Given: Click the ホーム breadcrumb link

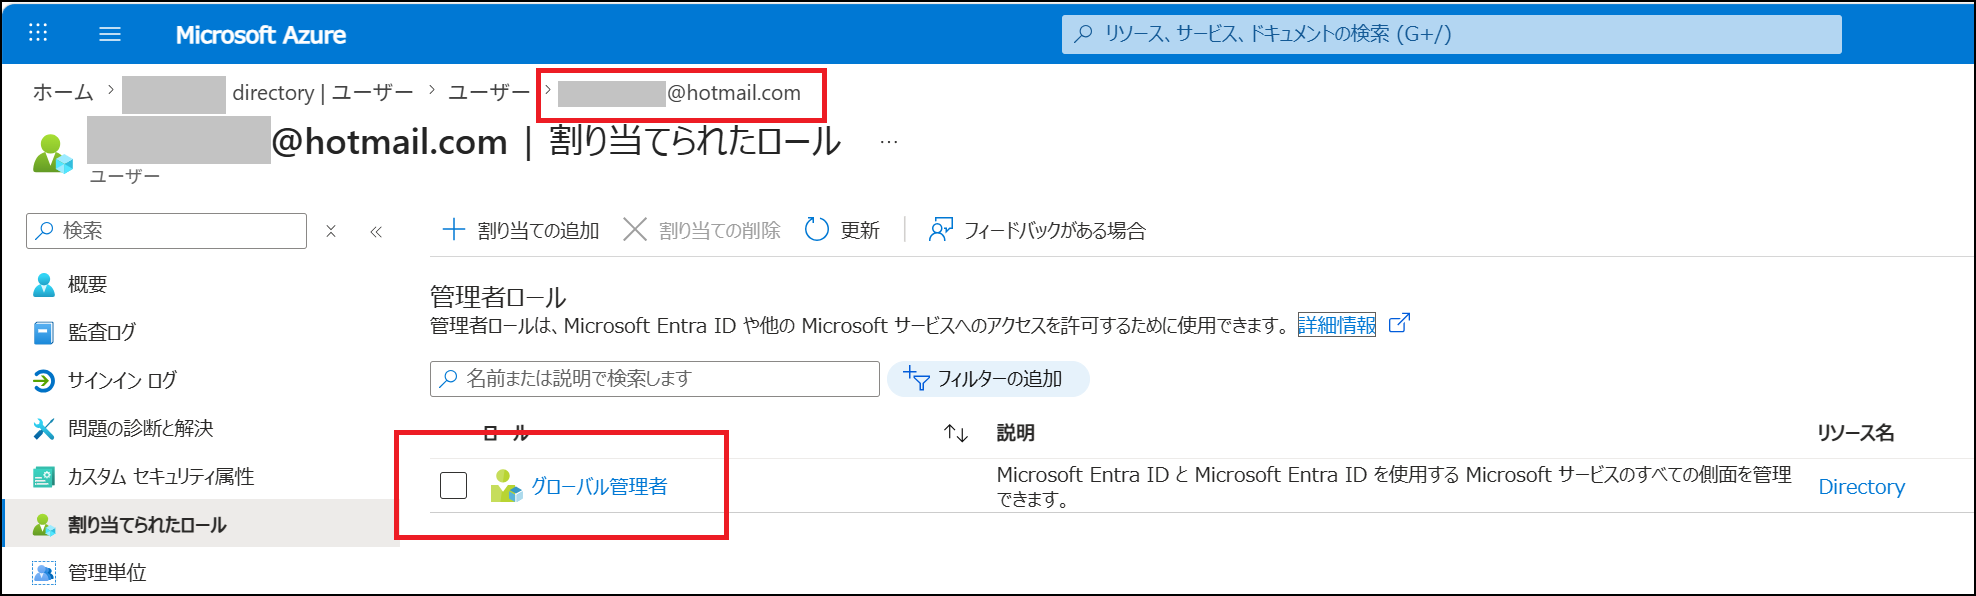Looking at the screenshot, I should coord(63,92).
